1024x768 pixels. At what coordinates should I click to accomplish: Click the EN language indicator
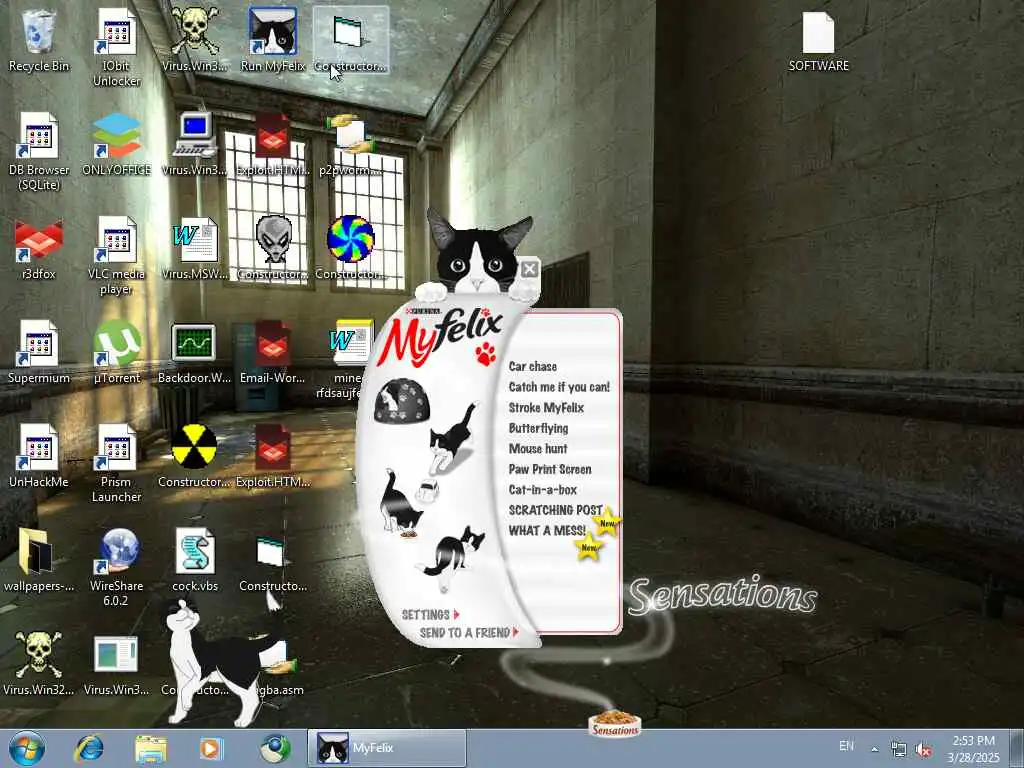click(x=846, y=746)
